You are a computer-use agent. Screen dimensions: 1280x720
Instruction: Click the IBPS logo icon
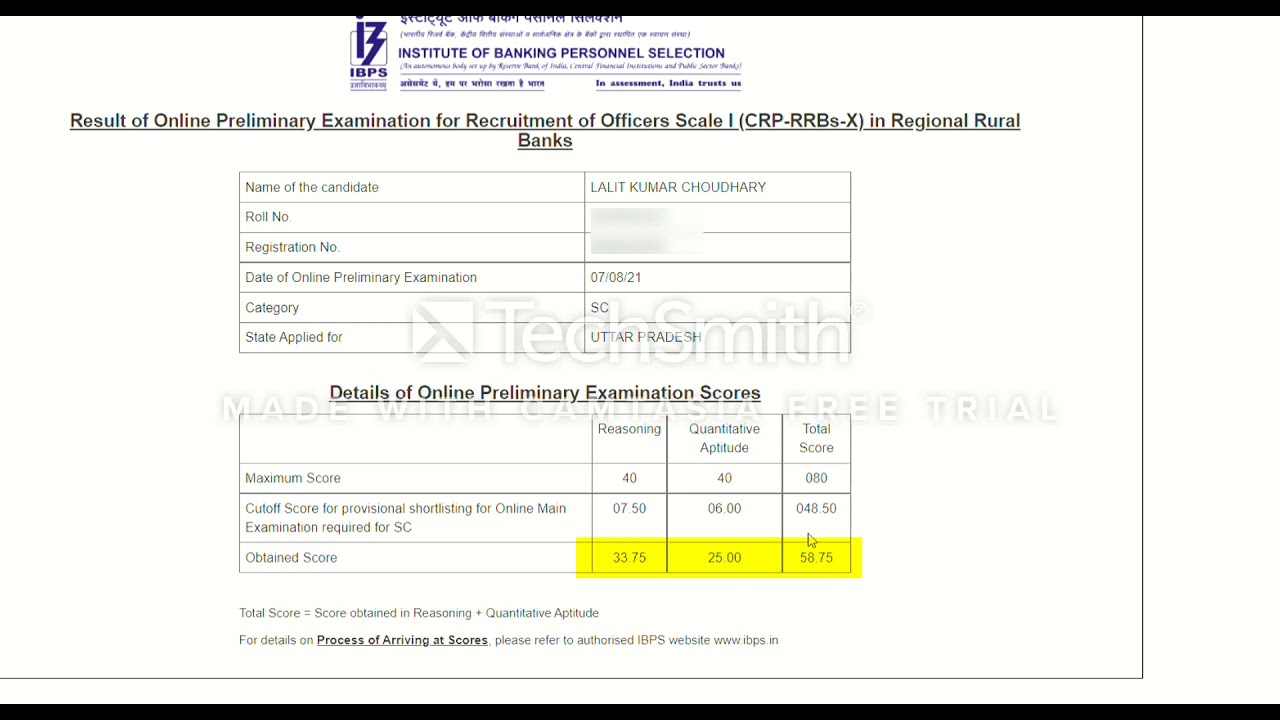pos(368,53)
